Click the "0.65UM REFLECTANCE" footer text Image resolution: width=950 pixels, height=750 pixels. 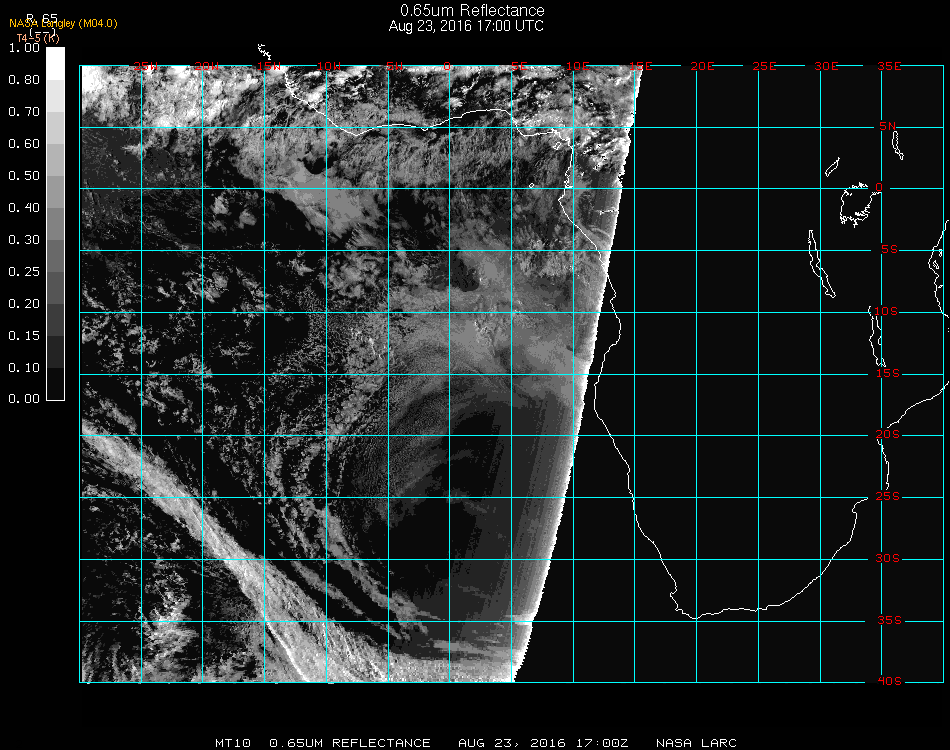[x=350, y=743]
